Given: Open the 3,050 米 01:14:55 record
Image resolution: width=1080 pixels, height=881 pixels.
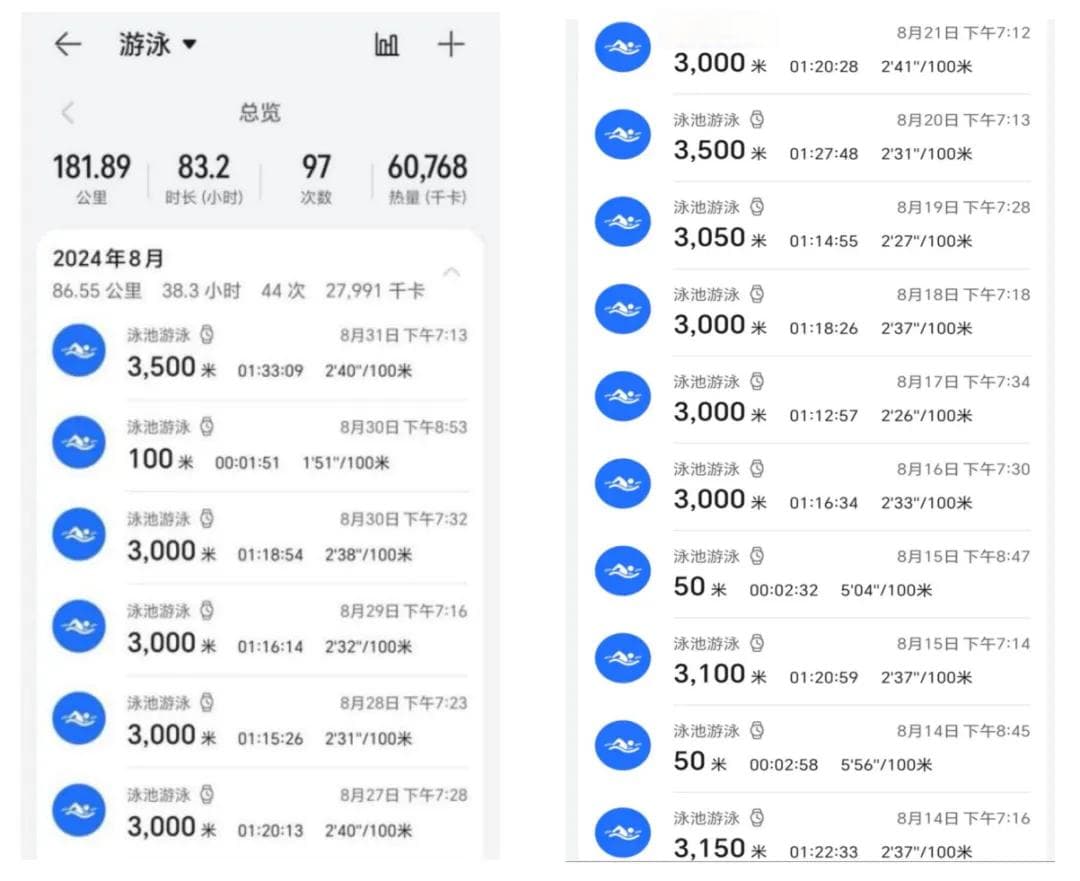Looking at the screenshot, I should pos(813,225).
